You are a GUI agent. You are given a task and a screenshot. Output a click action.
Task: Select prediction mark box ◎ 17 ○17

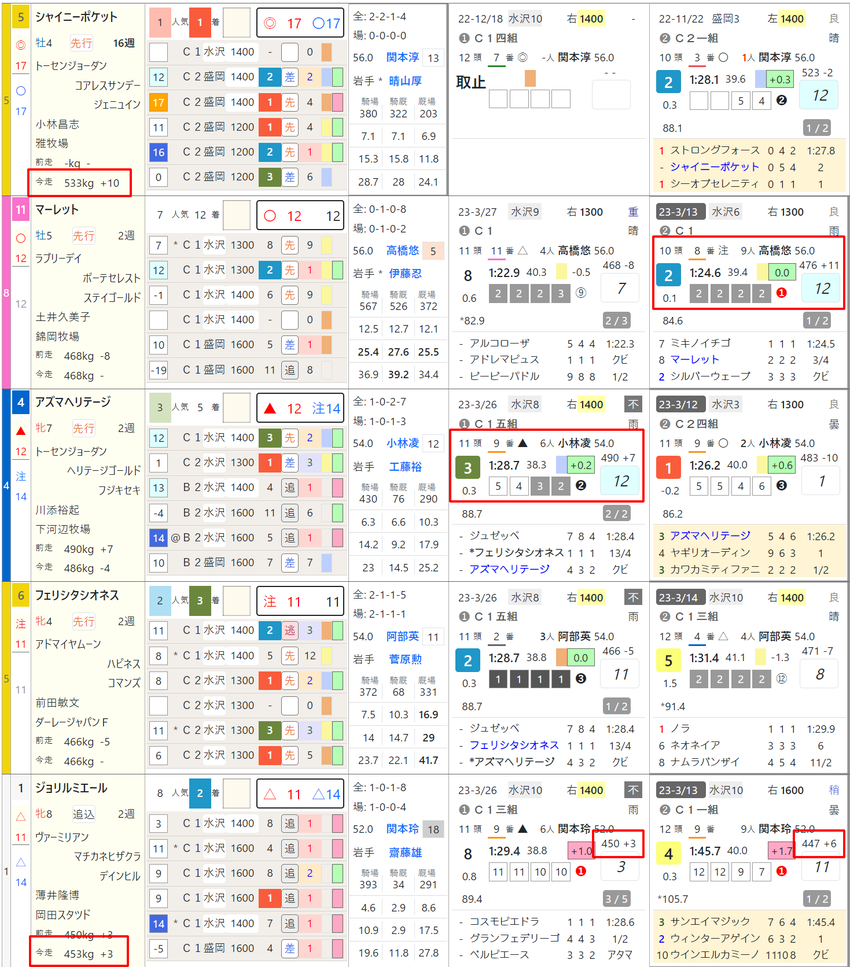point(300,23)
